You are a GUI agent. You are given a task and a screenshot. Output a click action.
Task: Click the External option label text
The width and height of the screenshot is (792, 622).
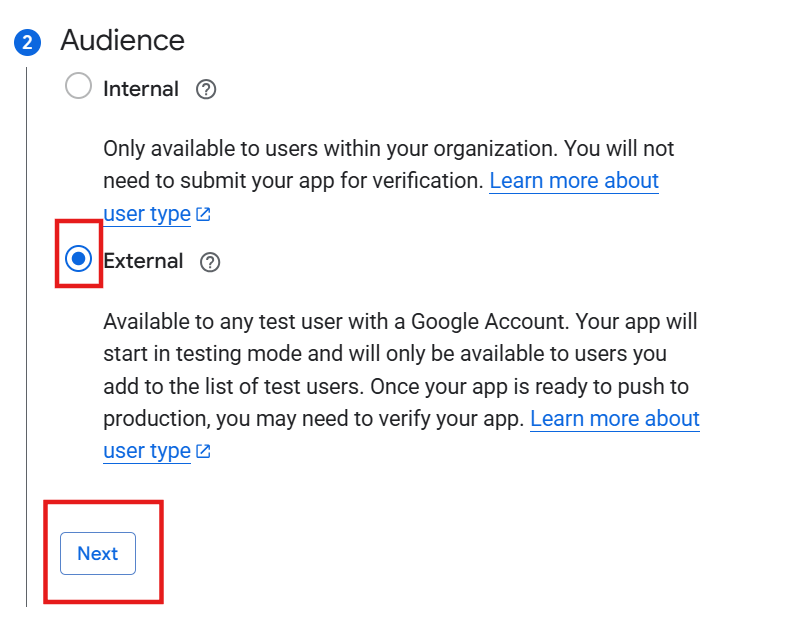pos(143,261)
